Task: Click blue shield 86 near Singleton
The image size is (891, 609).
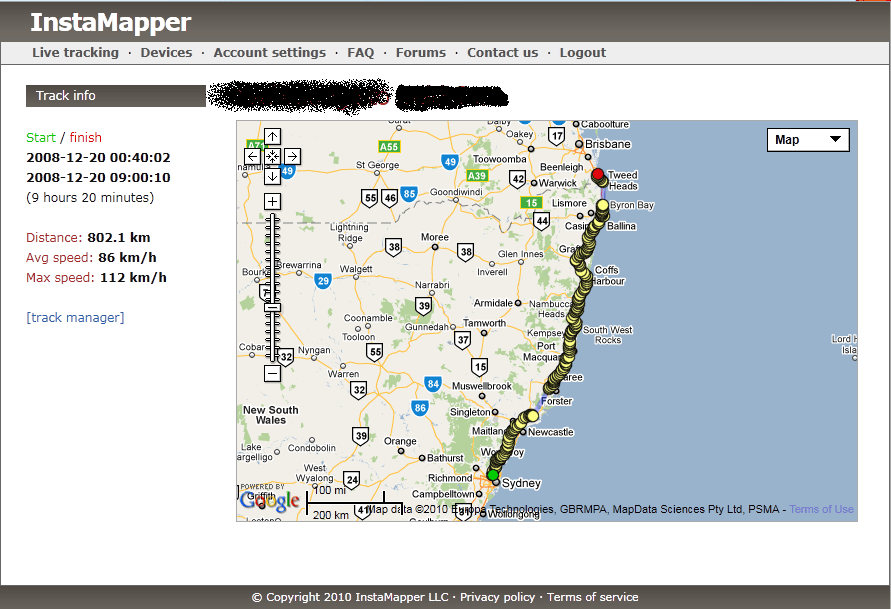Action: [x=420, y=407]
